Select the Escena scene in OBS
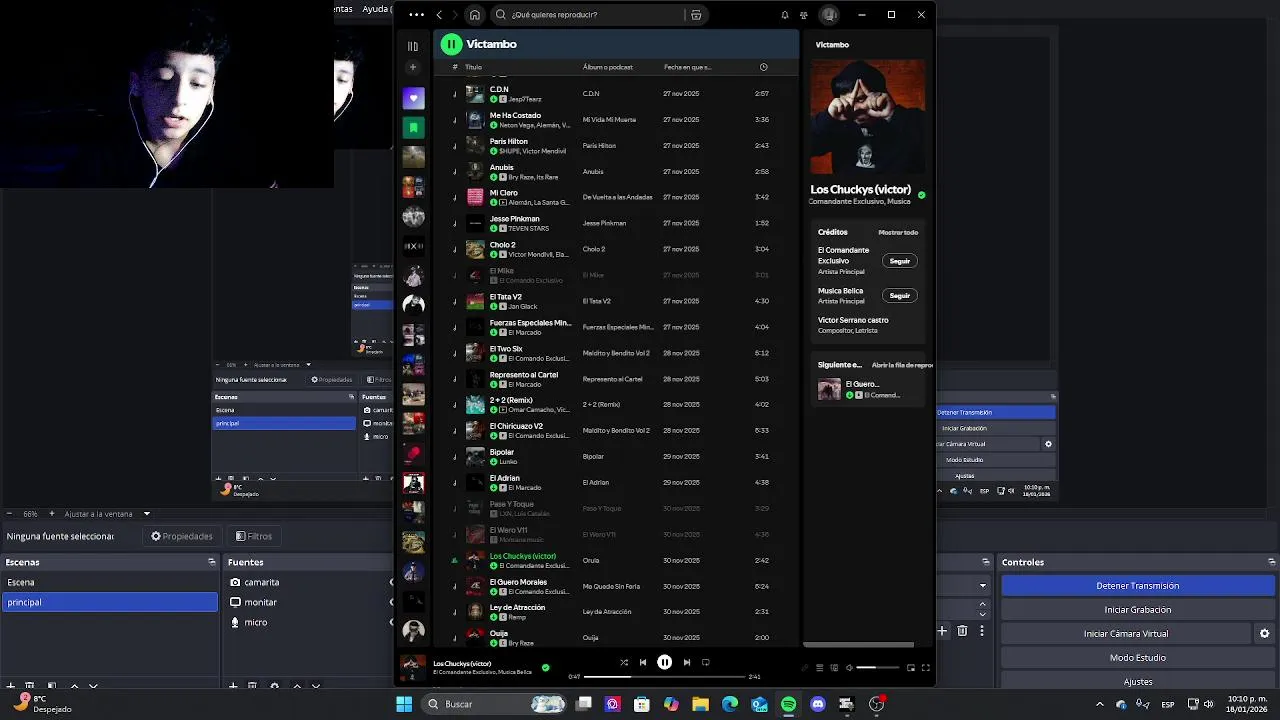 pos(110,582)
